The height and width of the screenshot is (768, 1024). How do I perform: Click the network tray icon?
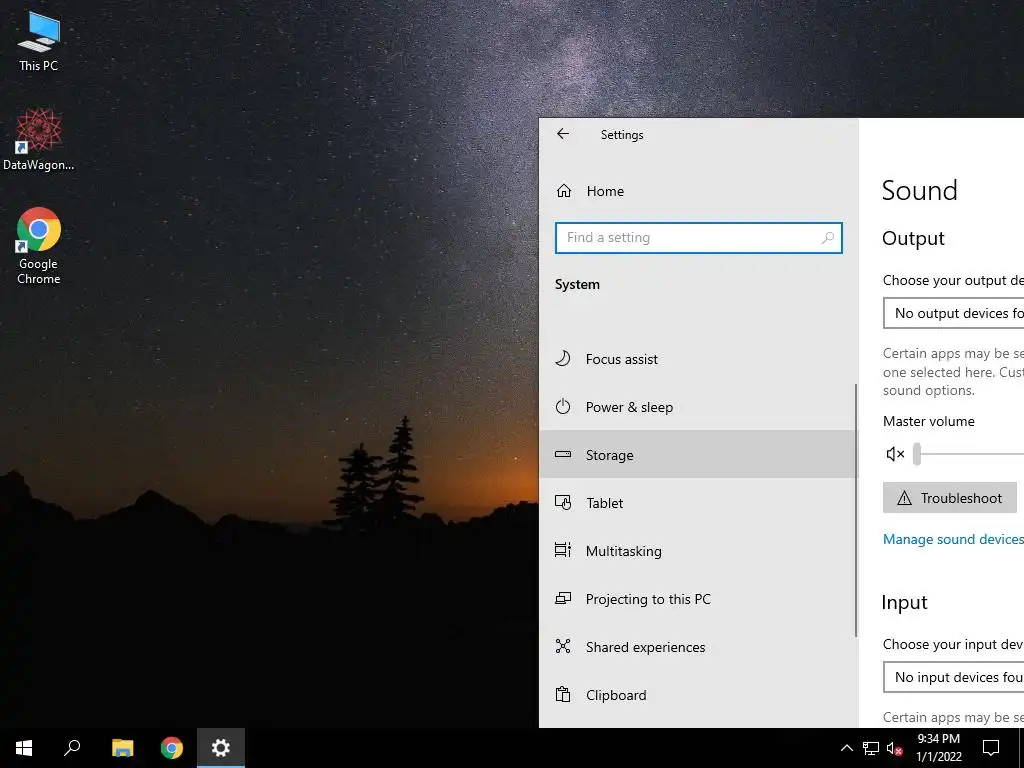[x=871, y=748]
